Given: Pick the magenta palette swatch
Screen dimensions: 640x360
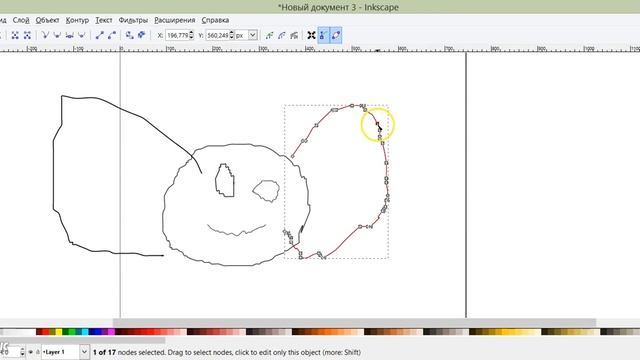Looking at the screenshot, I should [x=111, y=332].
